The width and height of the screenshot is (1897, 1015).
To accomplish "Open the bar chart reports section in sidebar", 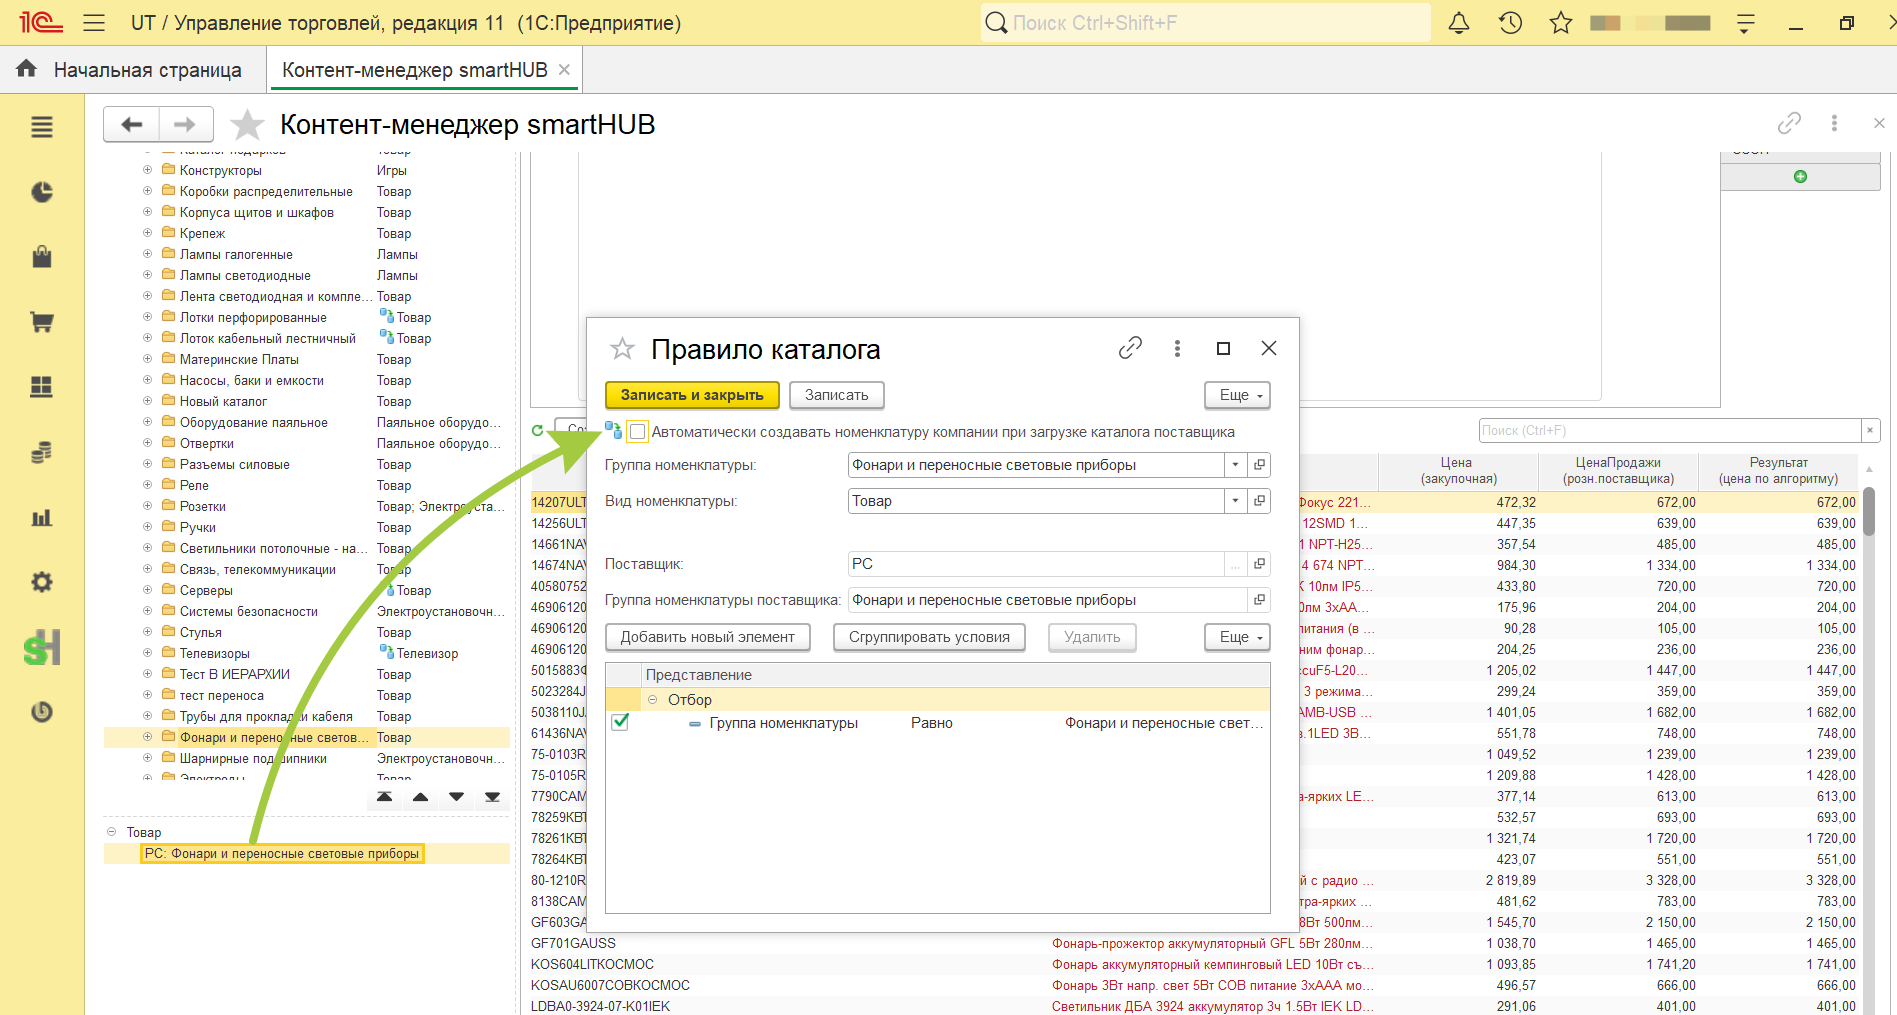I will 42,517.
